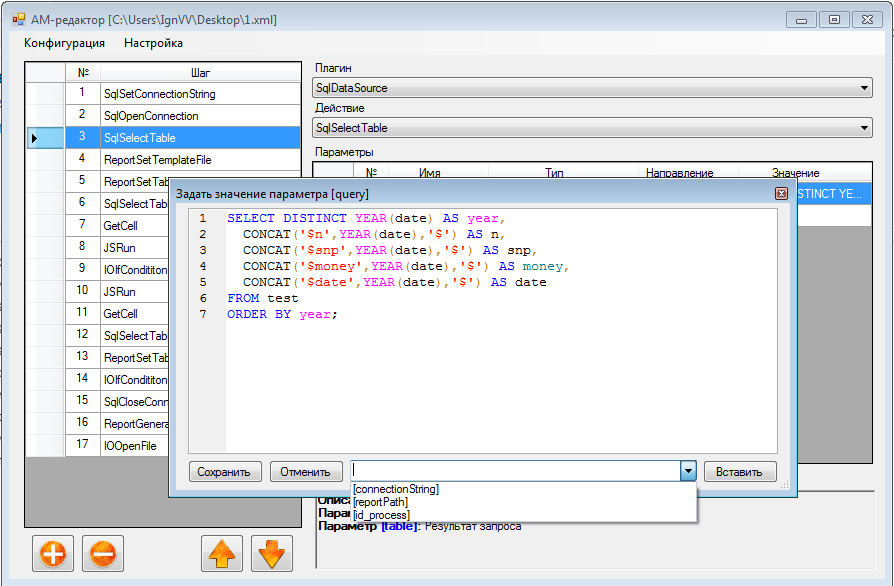
Task: Click the Шаг column header
Action: coord(200,72)
